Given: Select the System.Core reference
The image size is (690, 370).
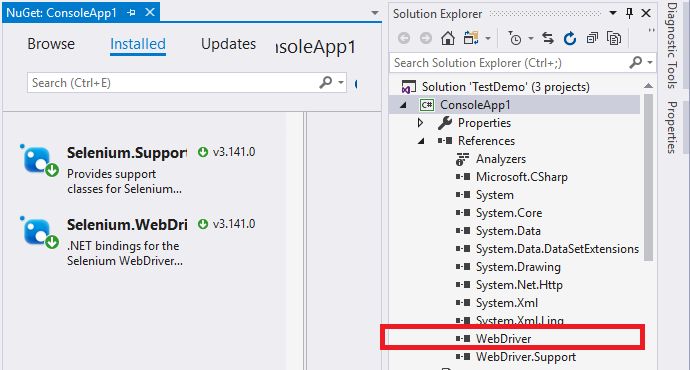Looking at the screenshot, I should pyautogui.click(x=509, y=213).
